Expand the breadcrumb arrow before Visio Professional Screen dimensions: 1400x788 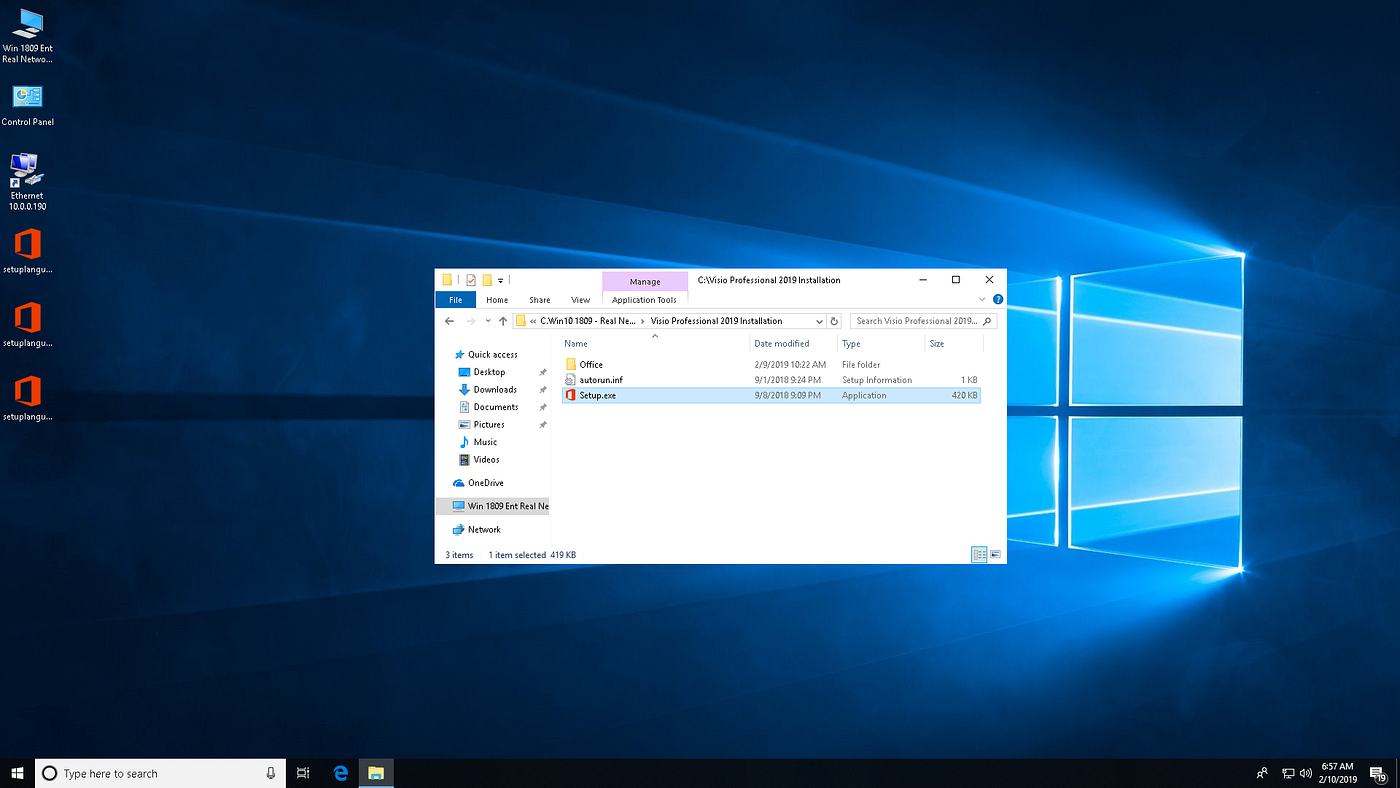click(643, 321)
